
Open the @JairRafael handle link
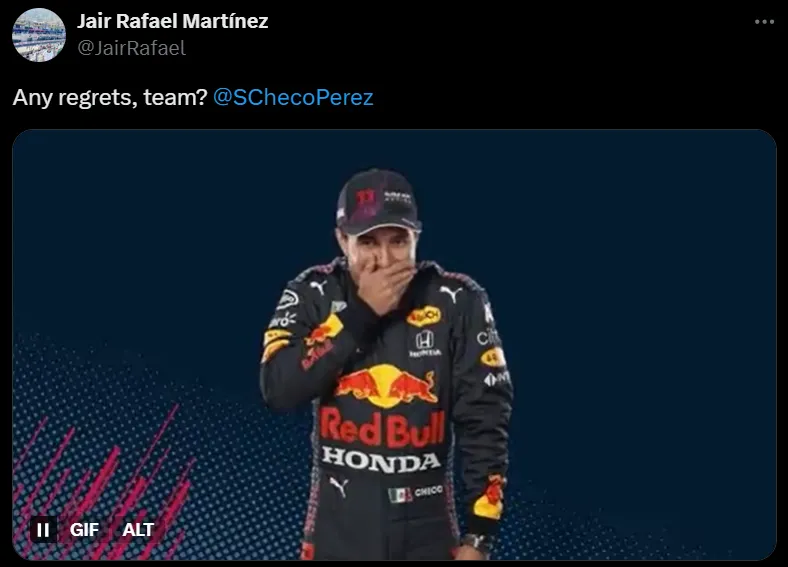coord(131,48)
